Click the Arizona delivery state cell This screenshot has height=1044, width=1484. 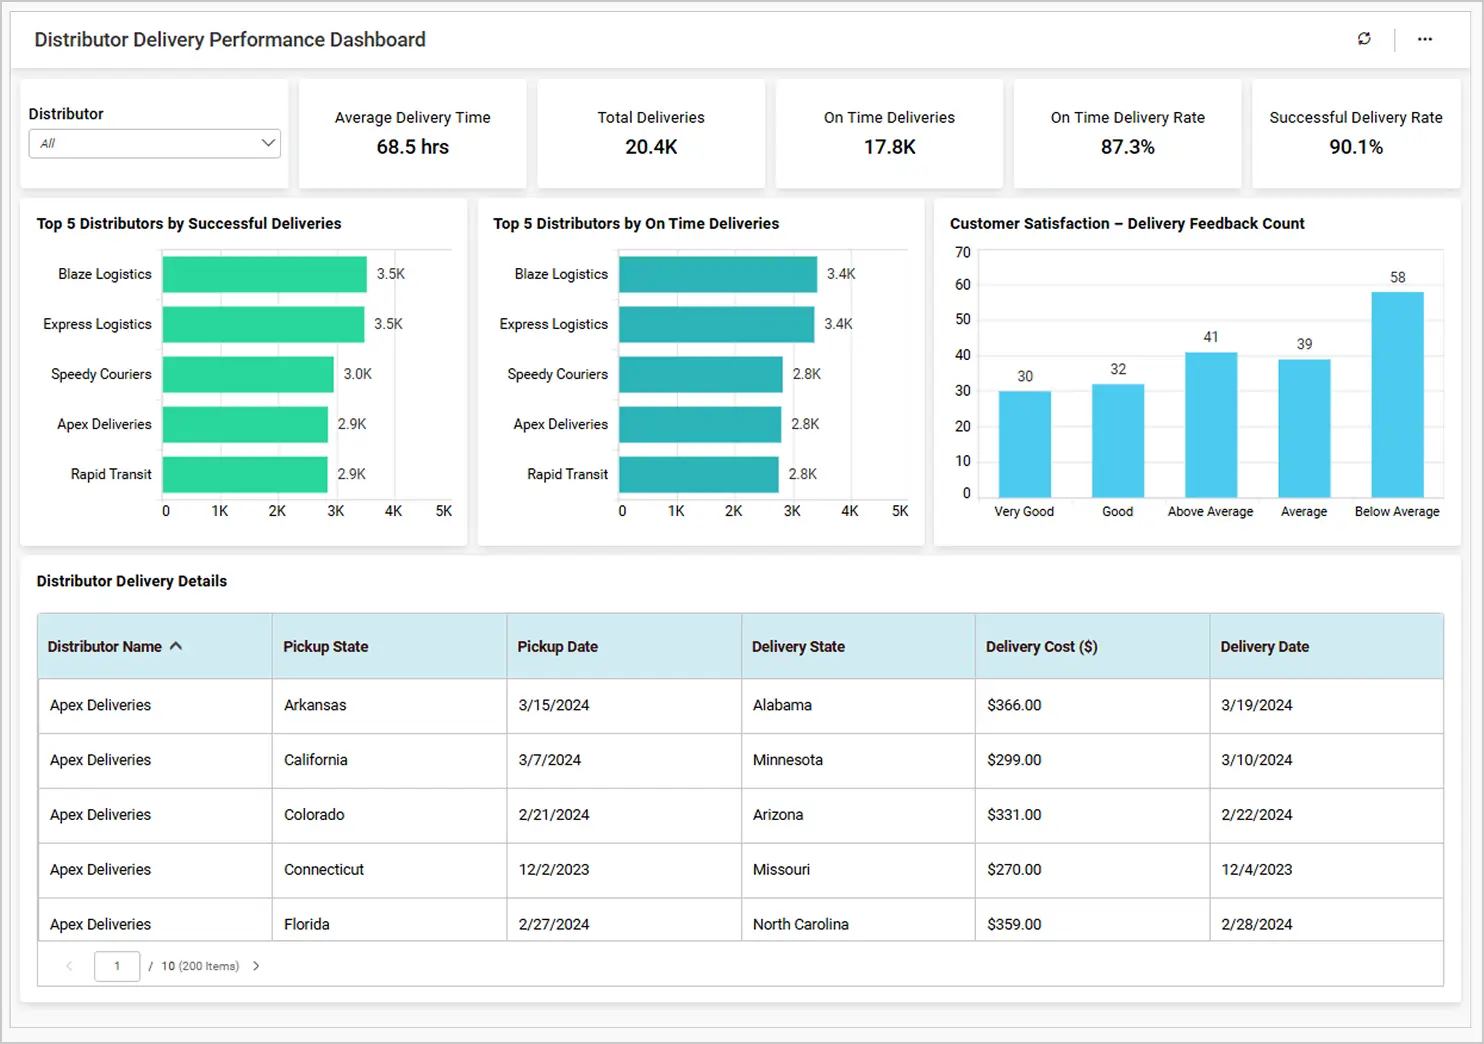[858, 815]
